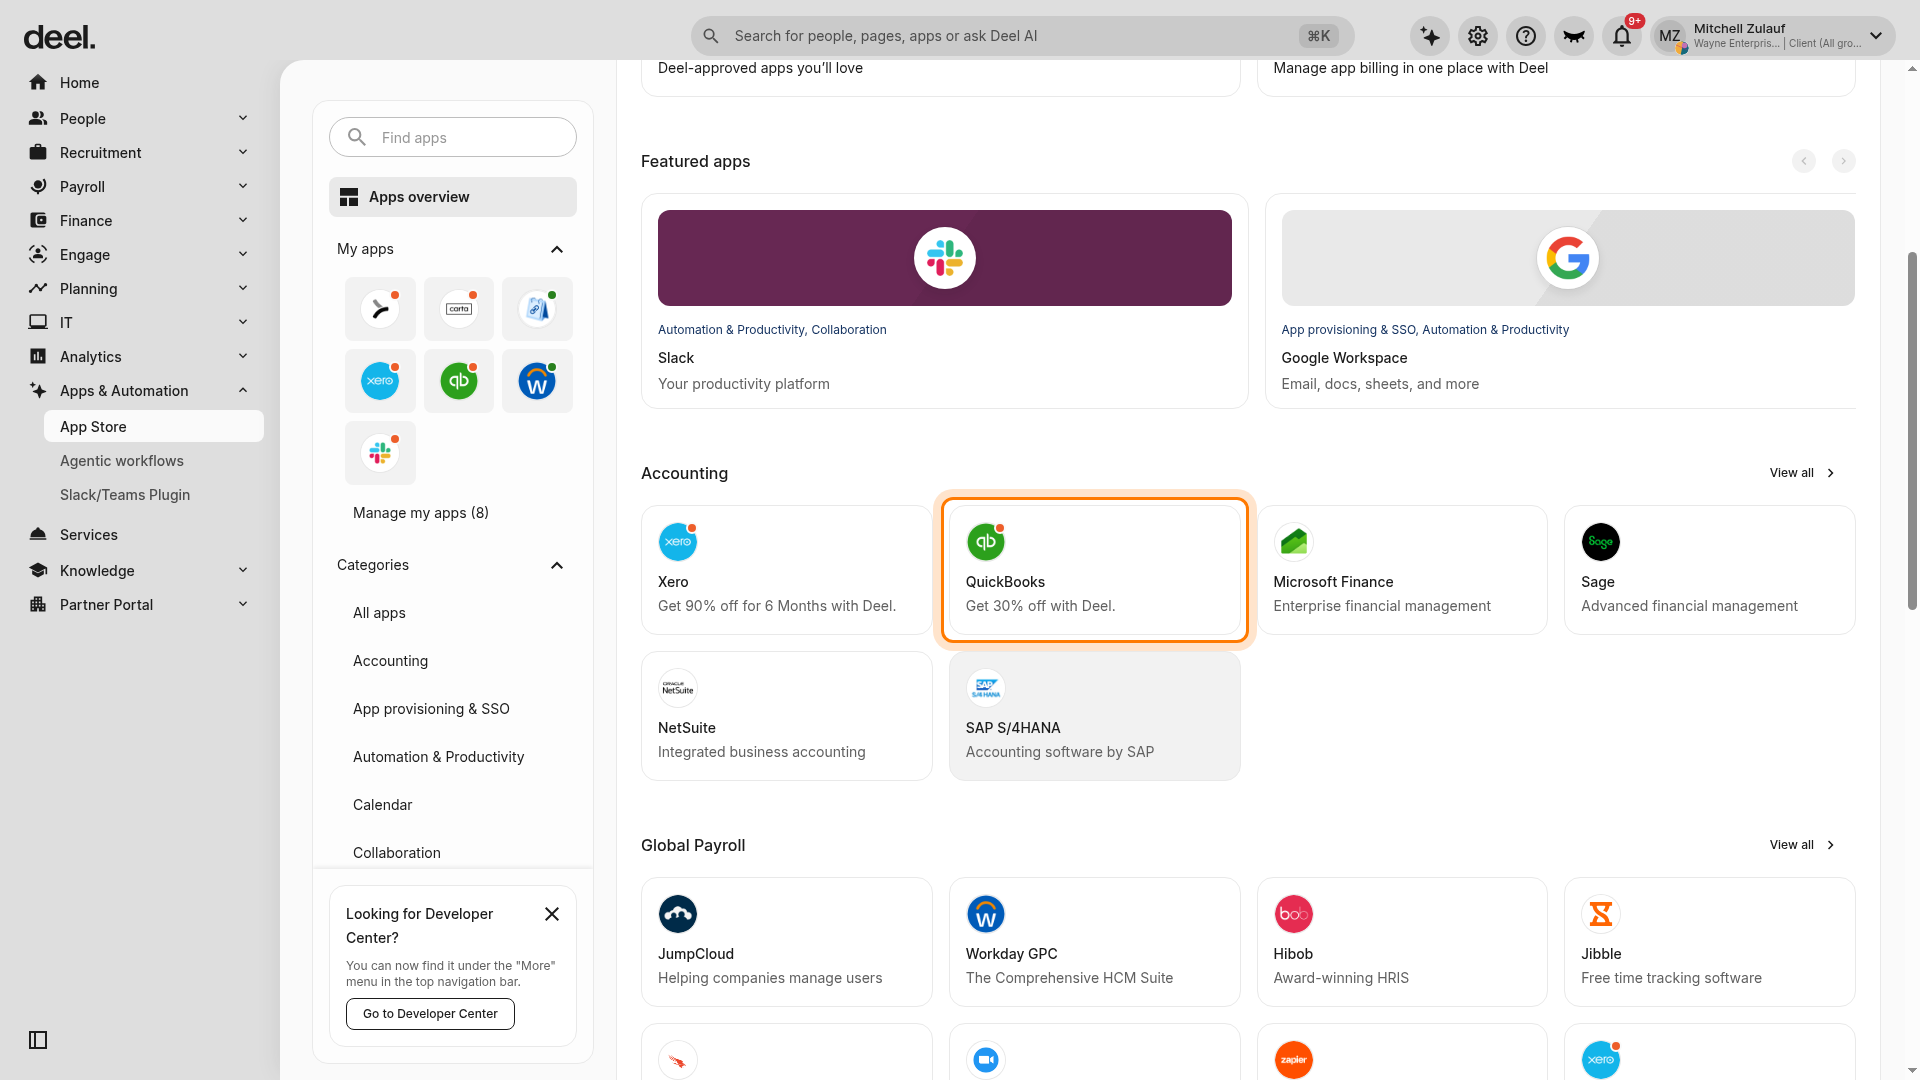Focus the Find apps search field
This screenshot has width=1920, height=1080.
coord(453,137)
